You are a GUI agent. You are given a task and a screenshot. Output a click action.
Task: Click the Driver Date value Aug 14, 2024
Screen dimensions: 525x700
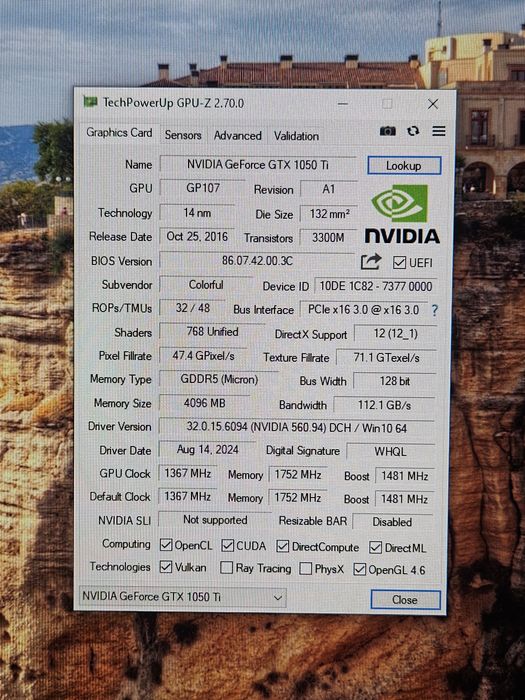(208, 450)
